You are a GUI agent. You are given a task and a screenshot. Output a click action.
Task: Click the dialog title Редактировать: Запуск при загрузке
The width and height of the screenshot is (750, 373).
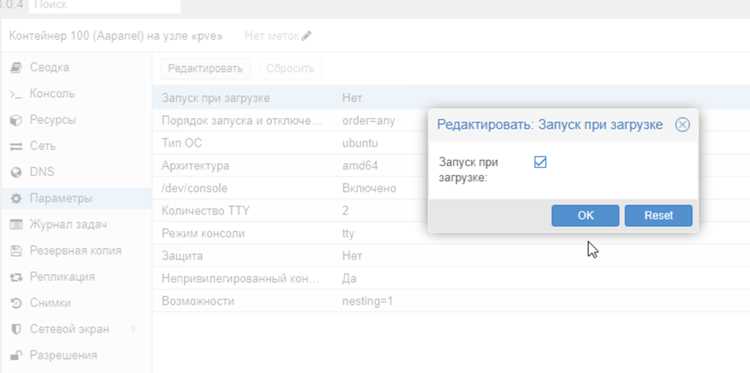[x=550, y=125]
